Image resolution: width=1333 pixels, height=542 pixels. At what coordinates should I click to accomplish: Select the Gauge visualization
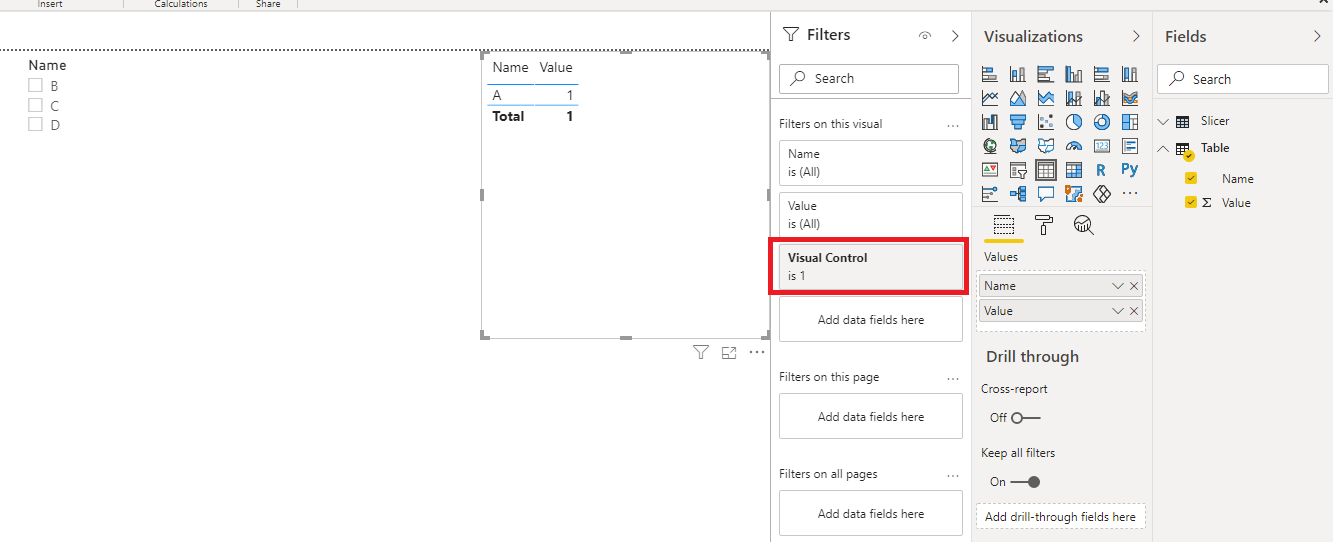(x=1074, y=146)
